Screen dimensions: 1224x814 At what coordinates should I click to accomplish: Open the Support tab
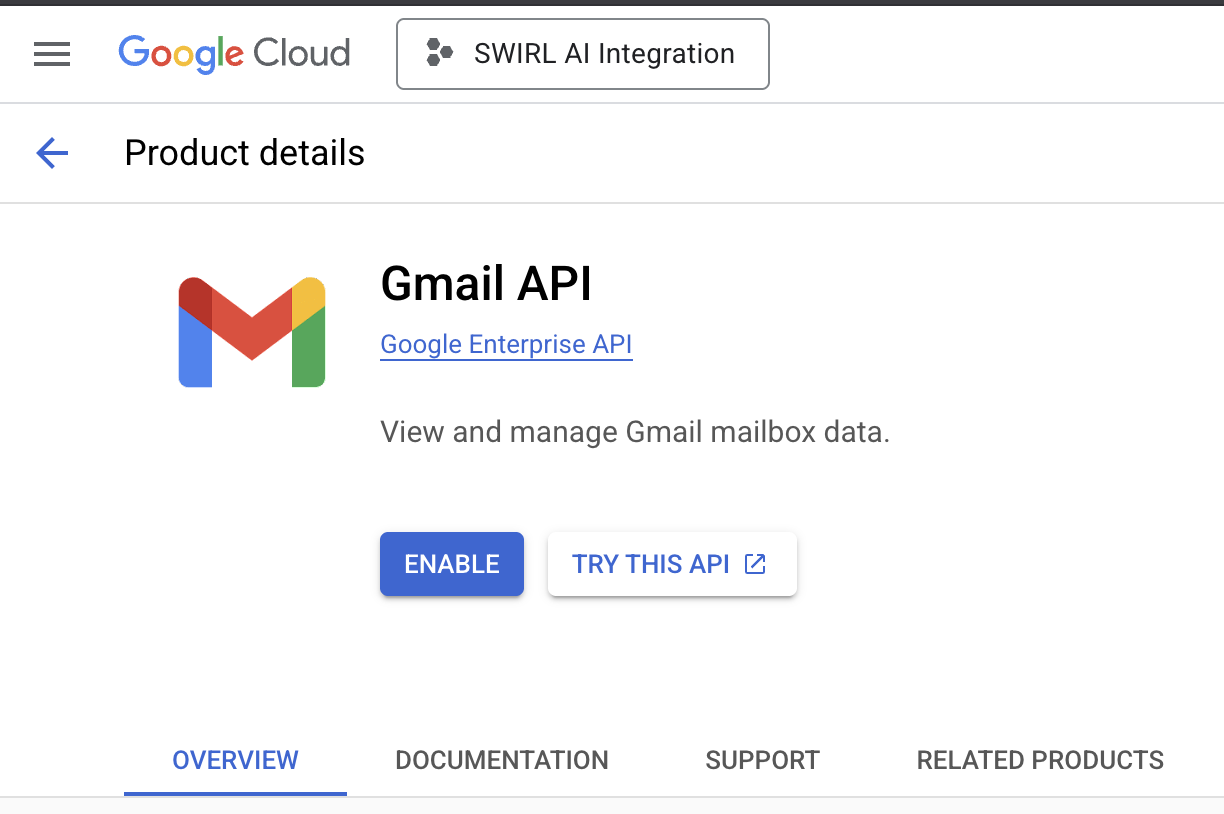tap(762, 760)
